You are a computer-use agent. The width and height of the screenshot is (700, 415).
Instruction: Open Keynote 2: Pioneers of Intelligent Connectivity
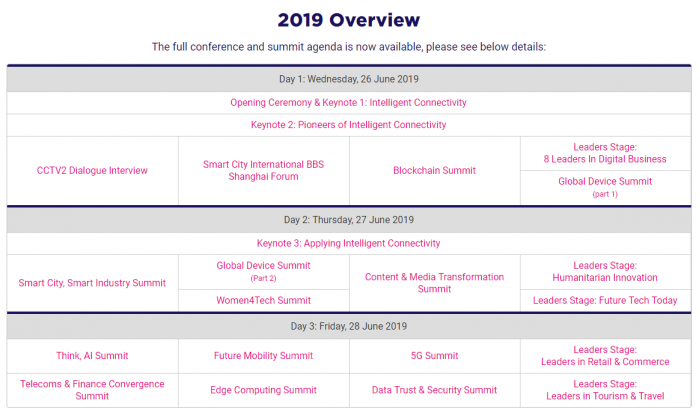coord(348,125)
